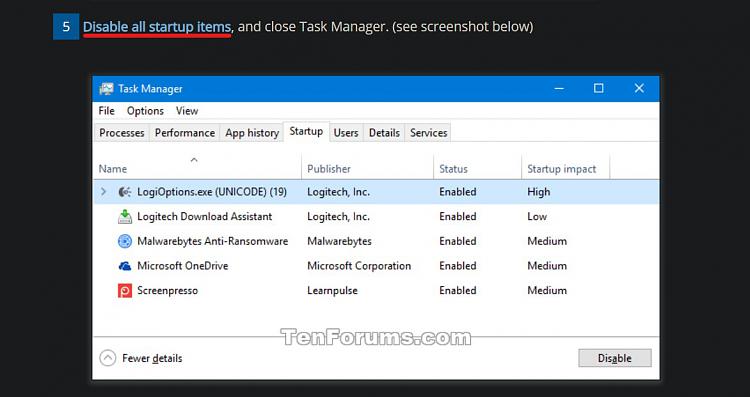Switch to the Users tab

click(x=346, y=133)
